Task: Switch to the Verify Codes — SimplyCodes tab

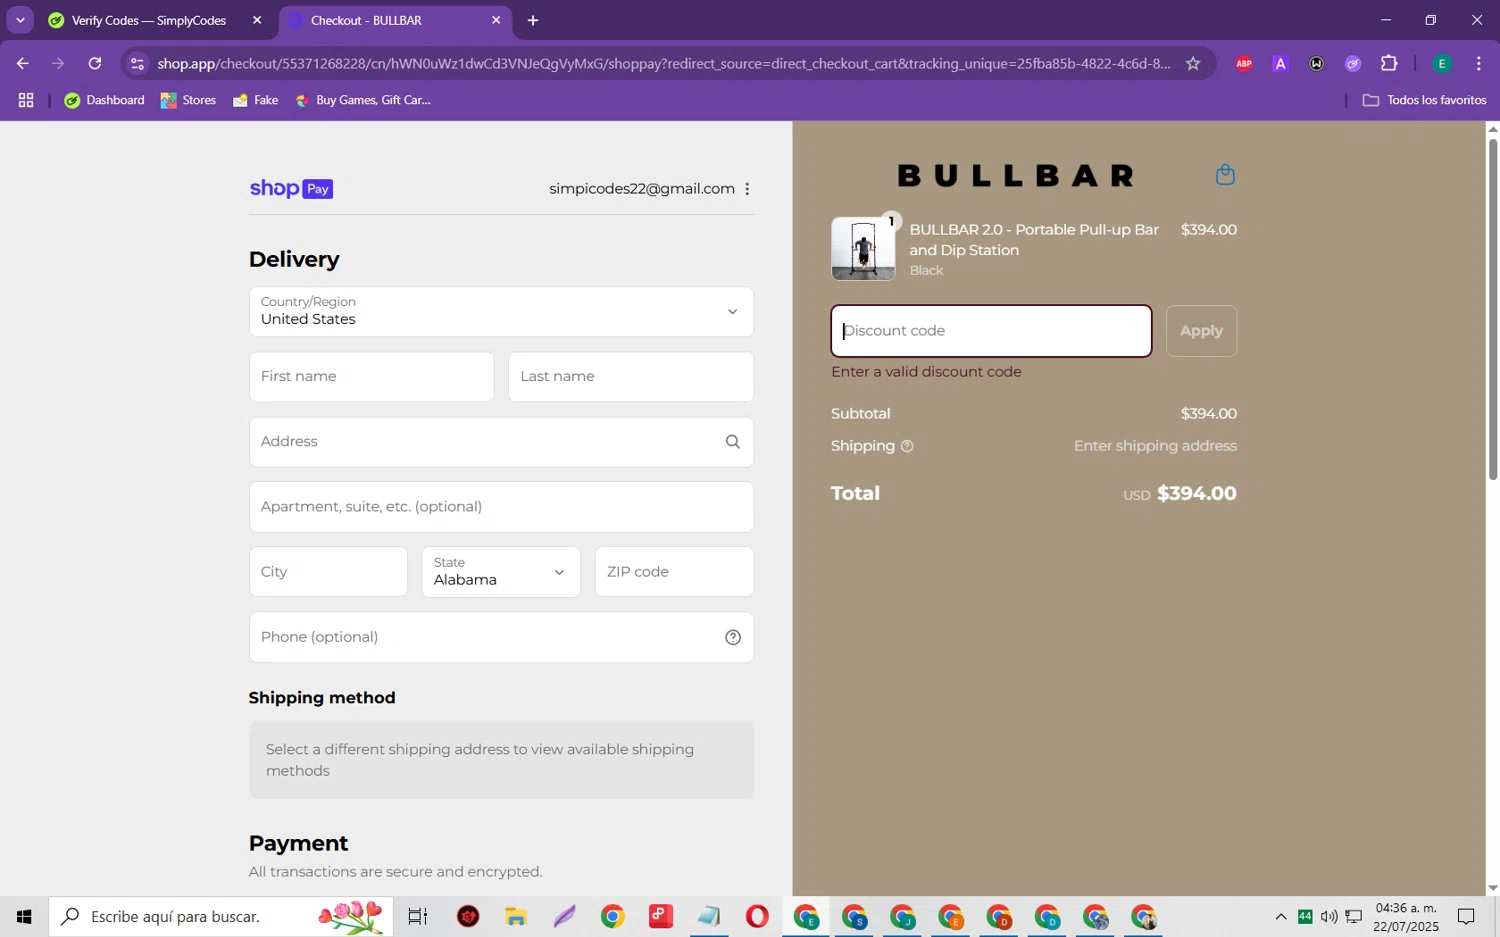Action: tap(149, 20)
